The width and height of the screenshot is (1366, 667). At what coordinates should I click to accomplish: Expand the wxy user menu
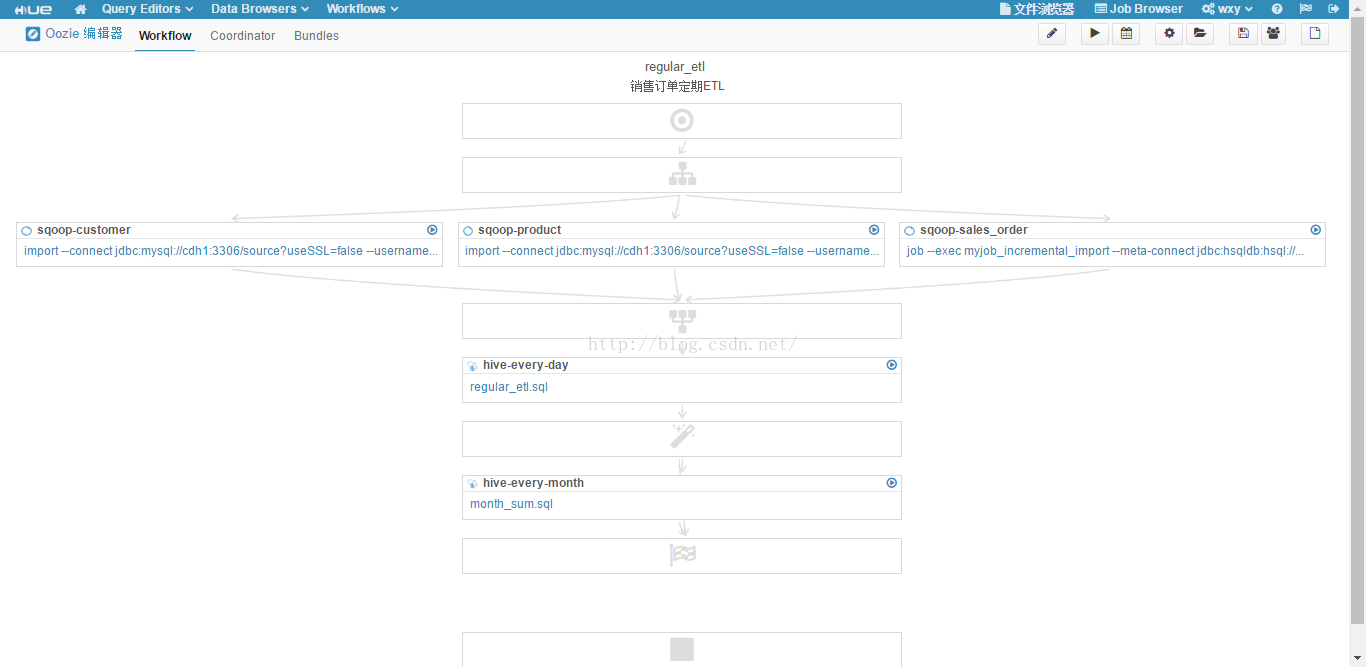pyautogui.click(x=1227, y=9)
